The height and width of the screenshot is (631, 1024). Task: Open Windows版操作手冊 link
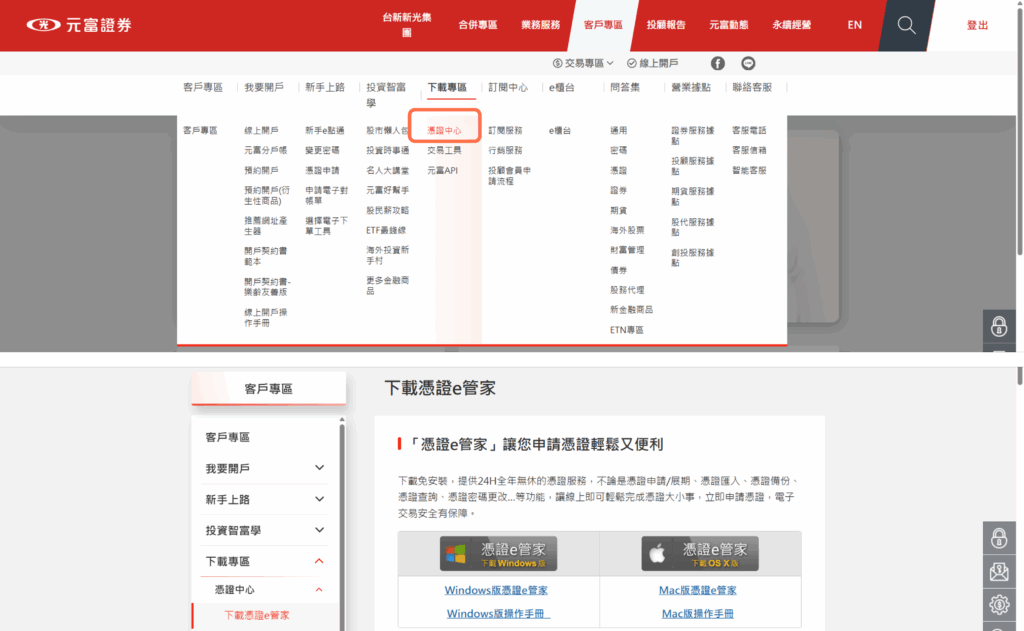pyautogui.click(x=498, y=614)
